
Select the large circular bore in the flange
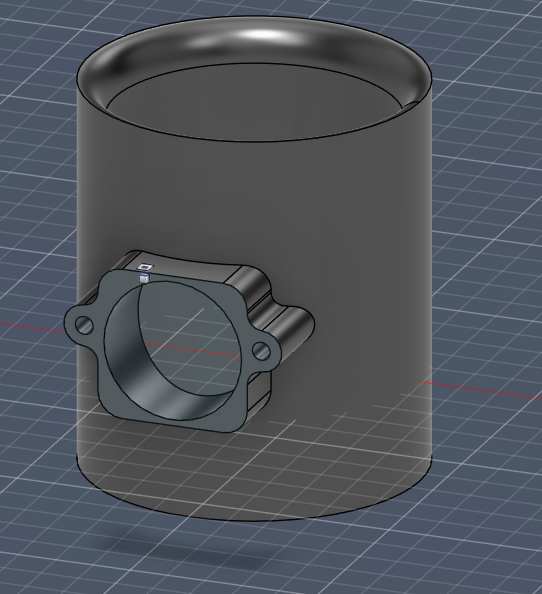click(173, 350)
